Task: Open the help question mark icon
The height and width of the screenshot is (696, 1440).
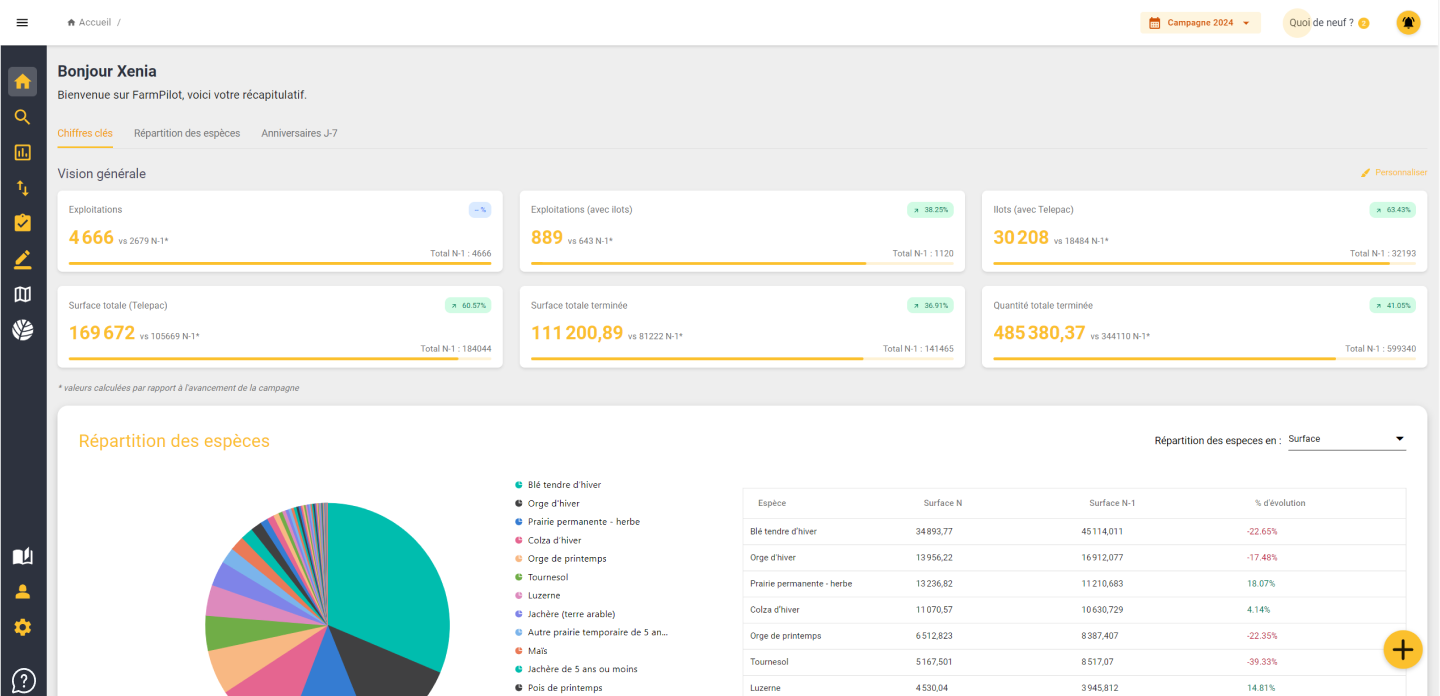Action: pos(22,681)
